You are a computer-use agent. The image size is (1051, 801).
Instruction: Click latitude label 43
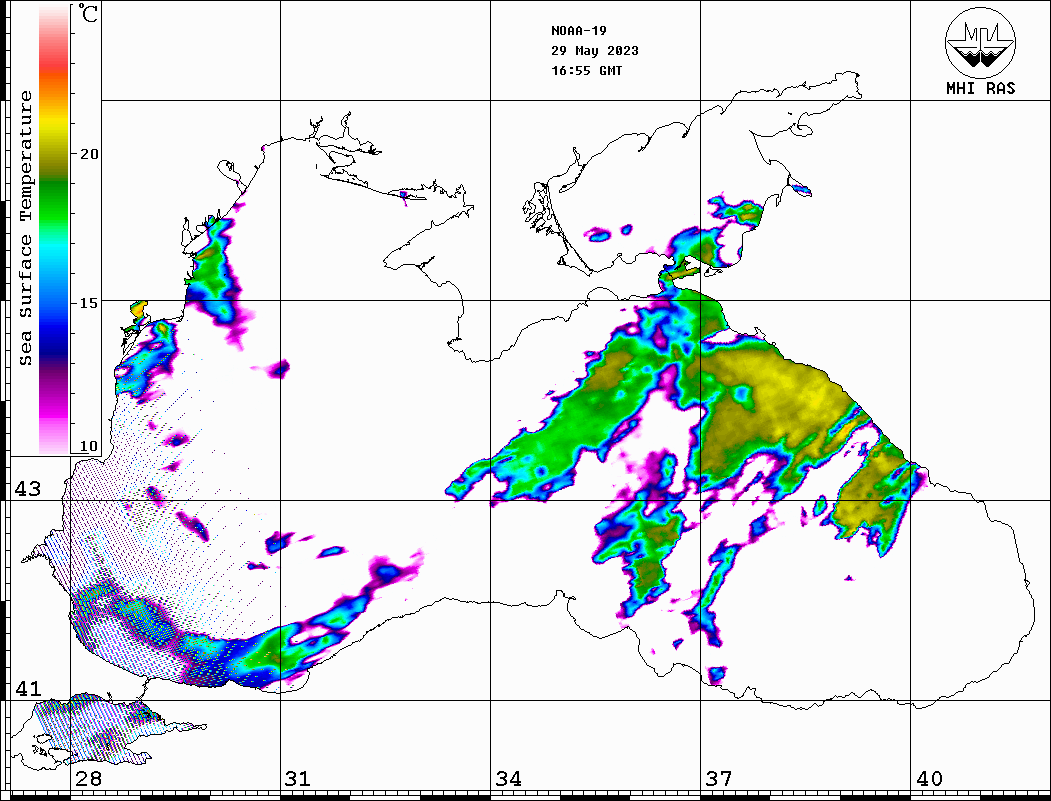tap(28, 489)
